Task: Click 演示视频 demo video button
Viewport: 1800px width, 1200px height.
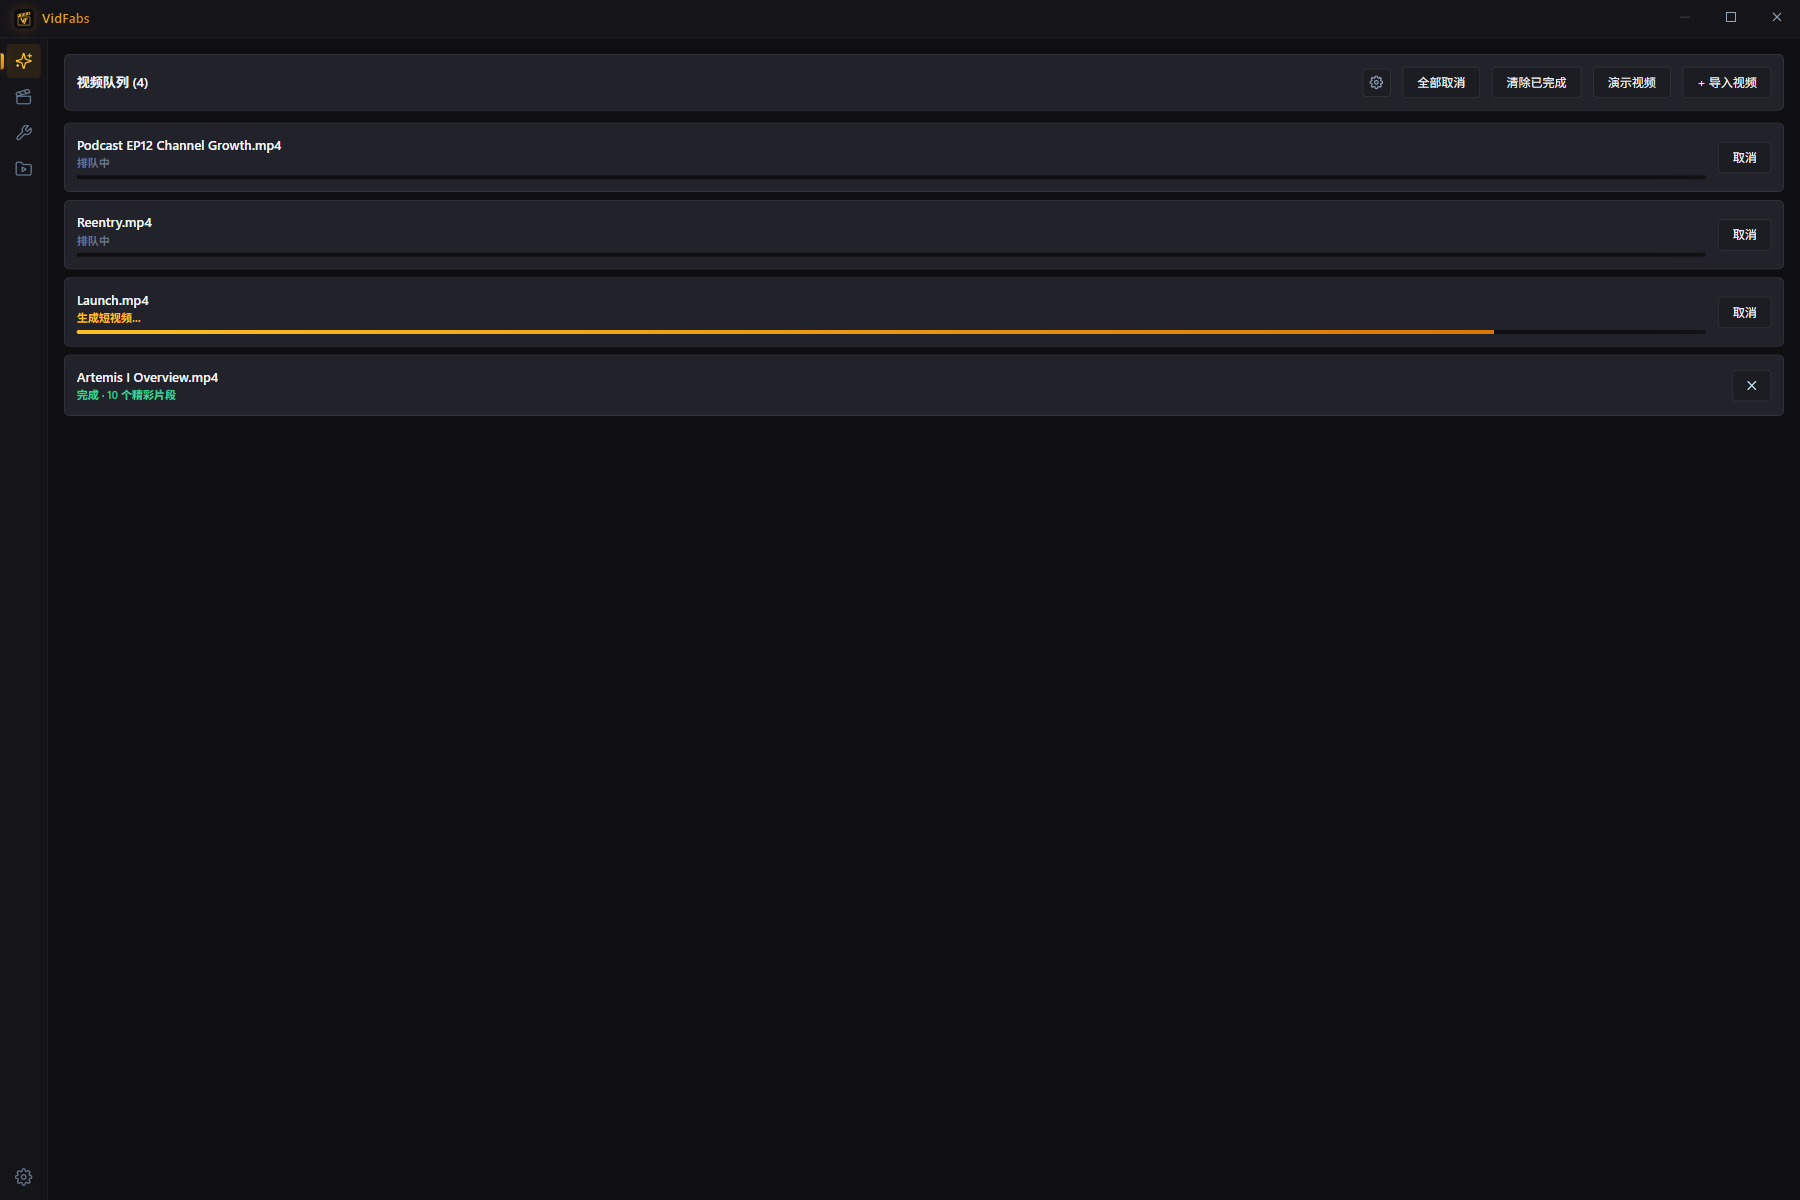Action: [x=1631, y=83]
